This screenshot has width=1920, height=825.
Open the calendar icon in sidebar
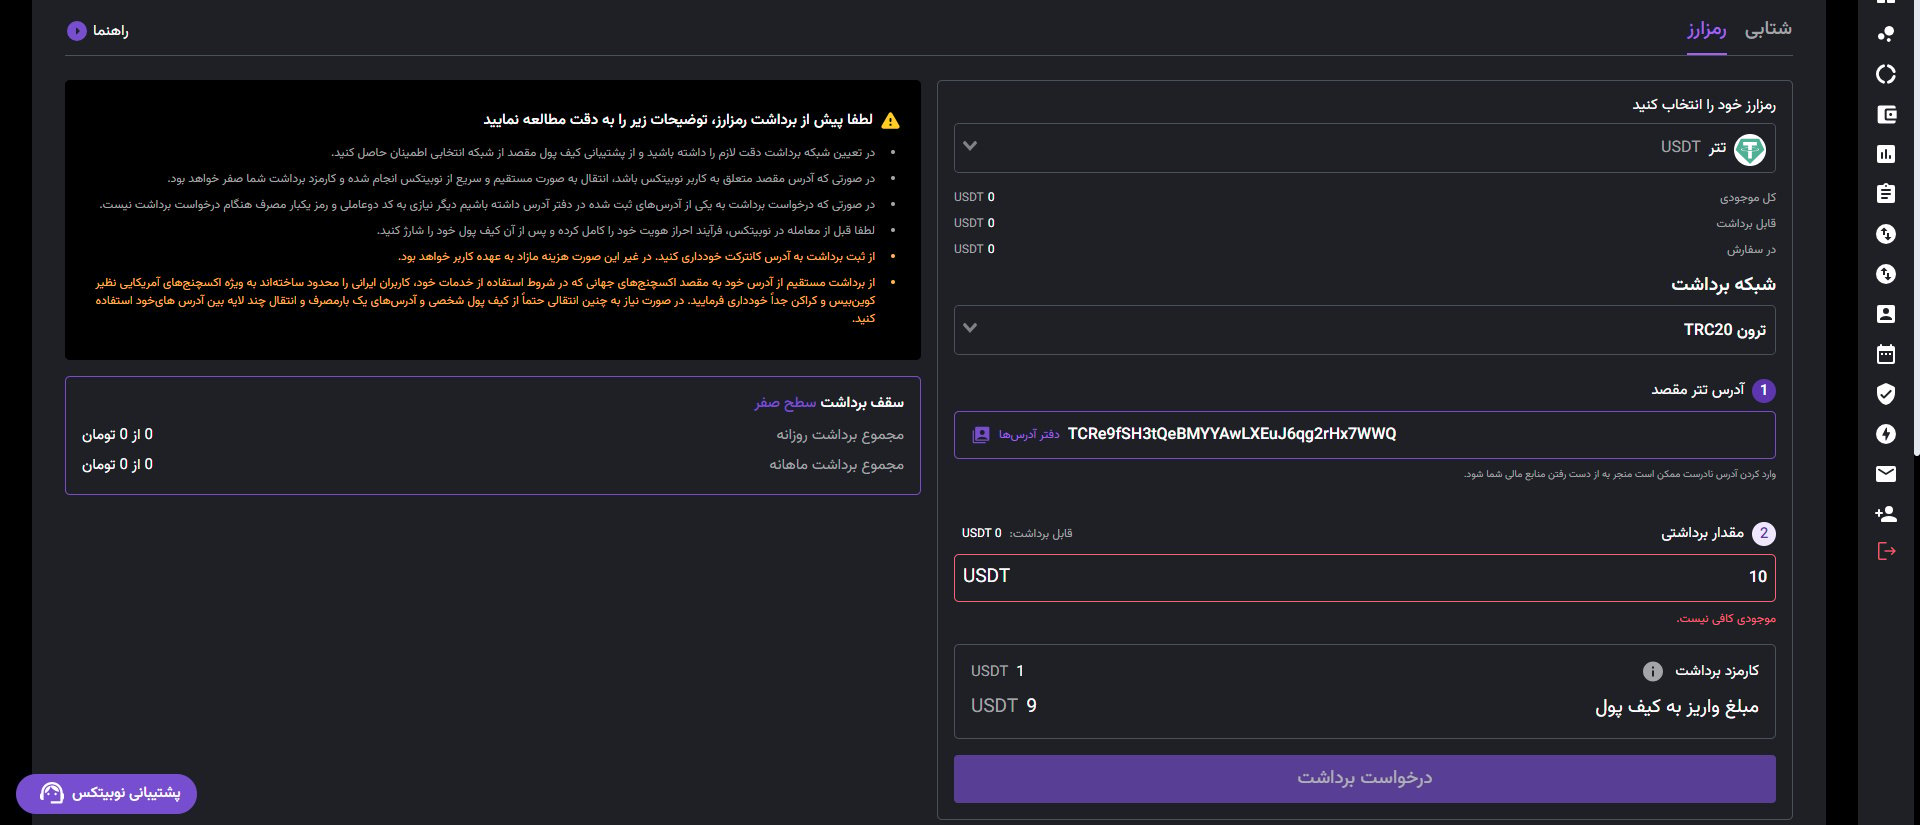1886,354
